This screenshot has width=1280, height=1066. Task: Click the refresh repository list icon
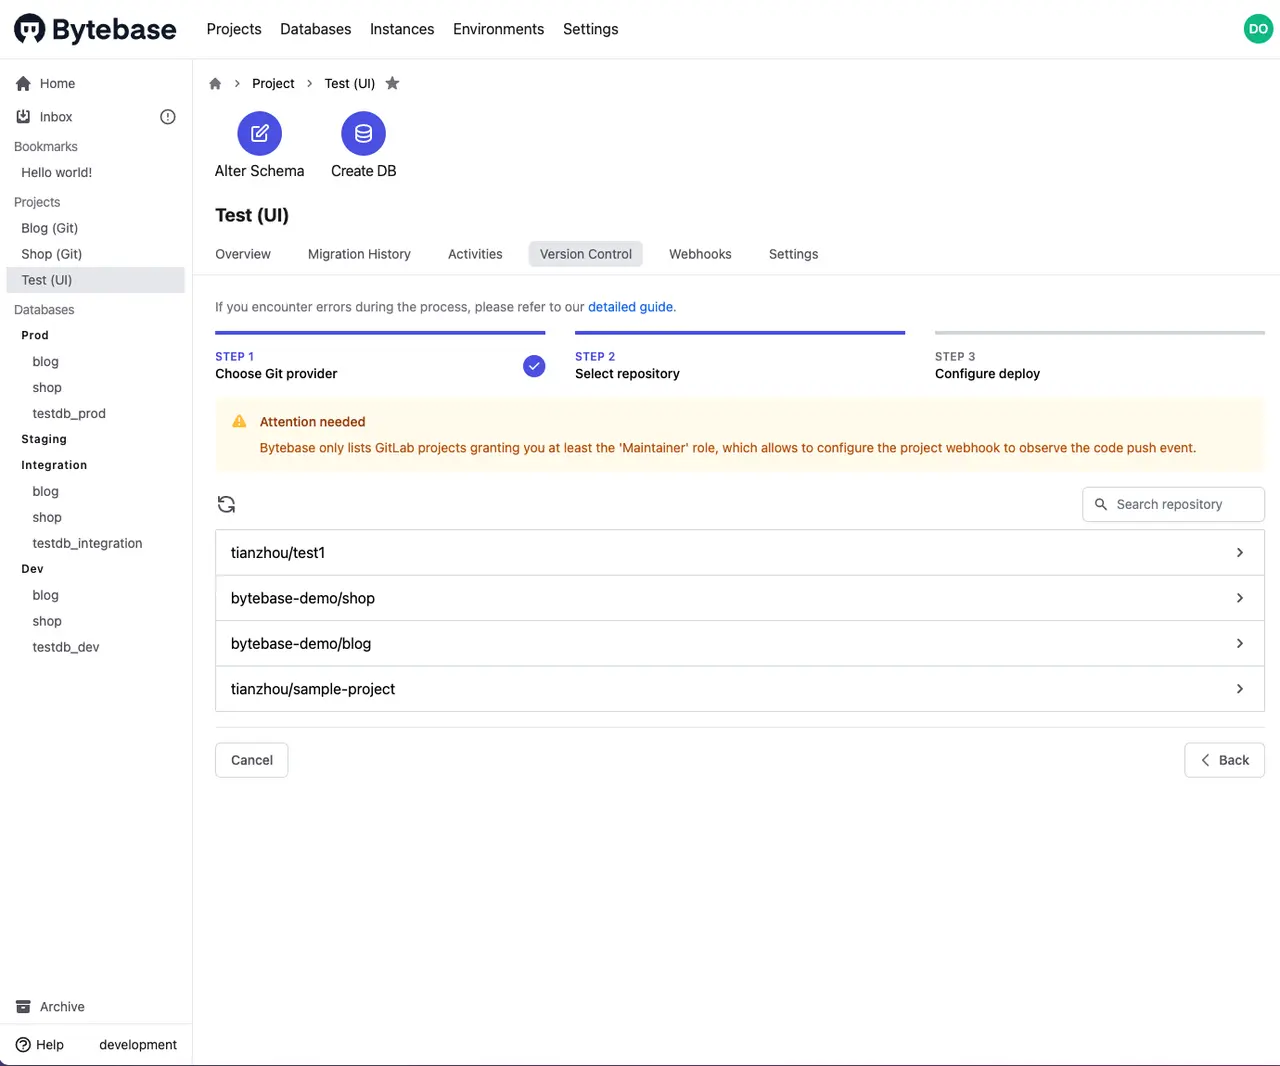226,504
